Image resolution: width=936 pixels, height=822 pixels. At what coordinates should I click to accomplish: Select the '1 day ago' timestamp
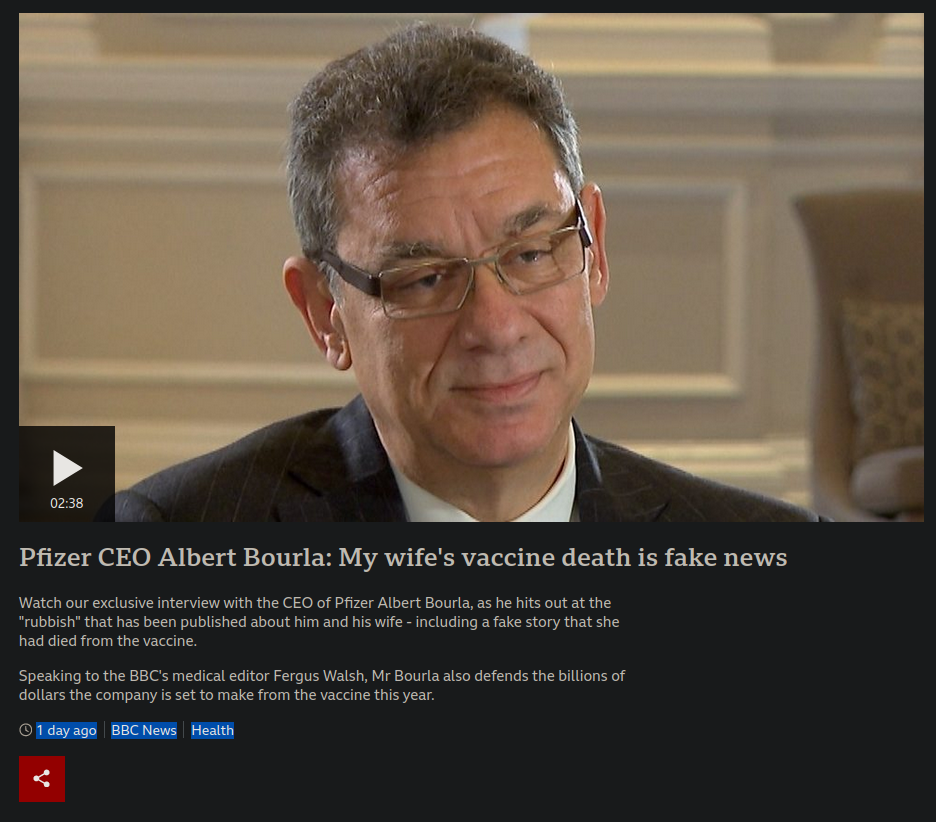point(66,730)
